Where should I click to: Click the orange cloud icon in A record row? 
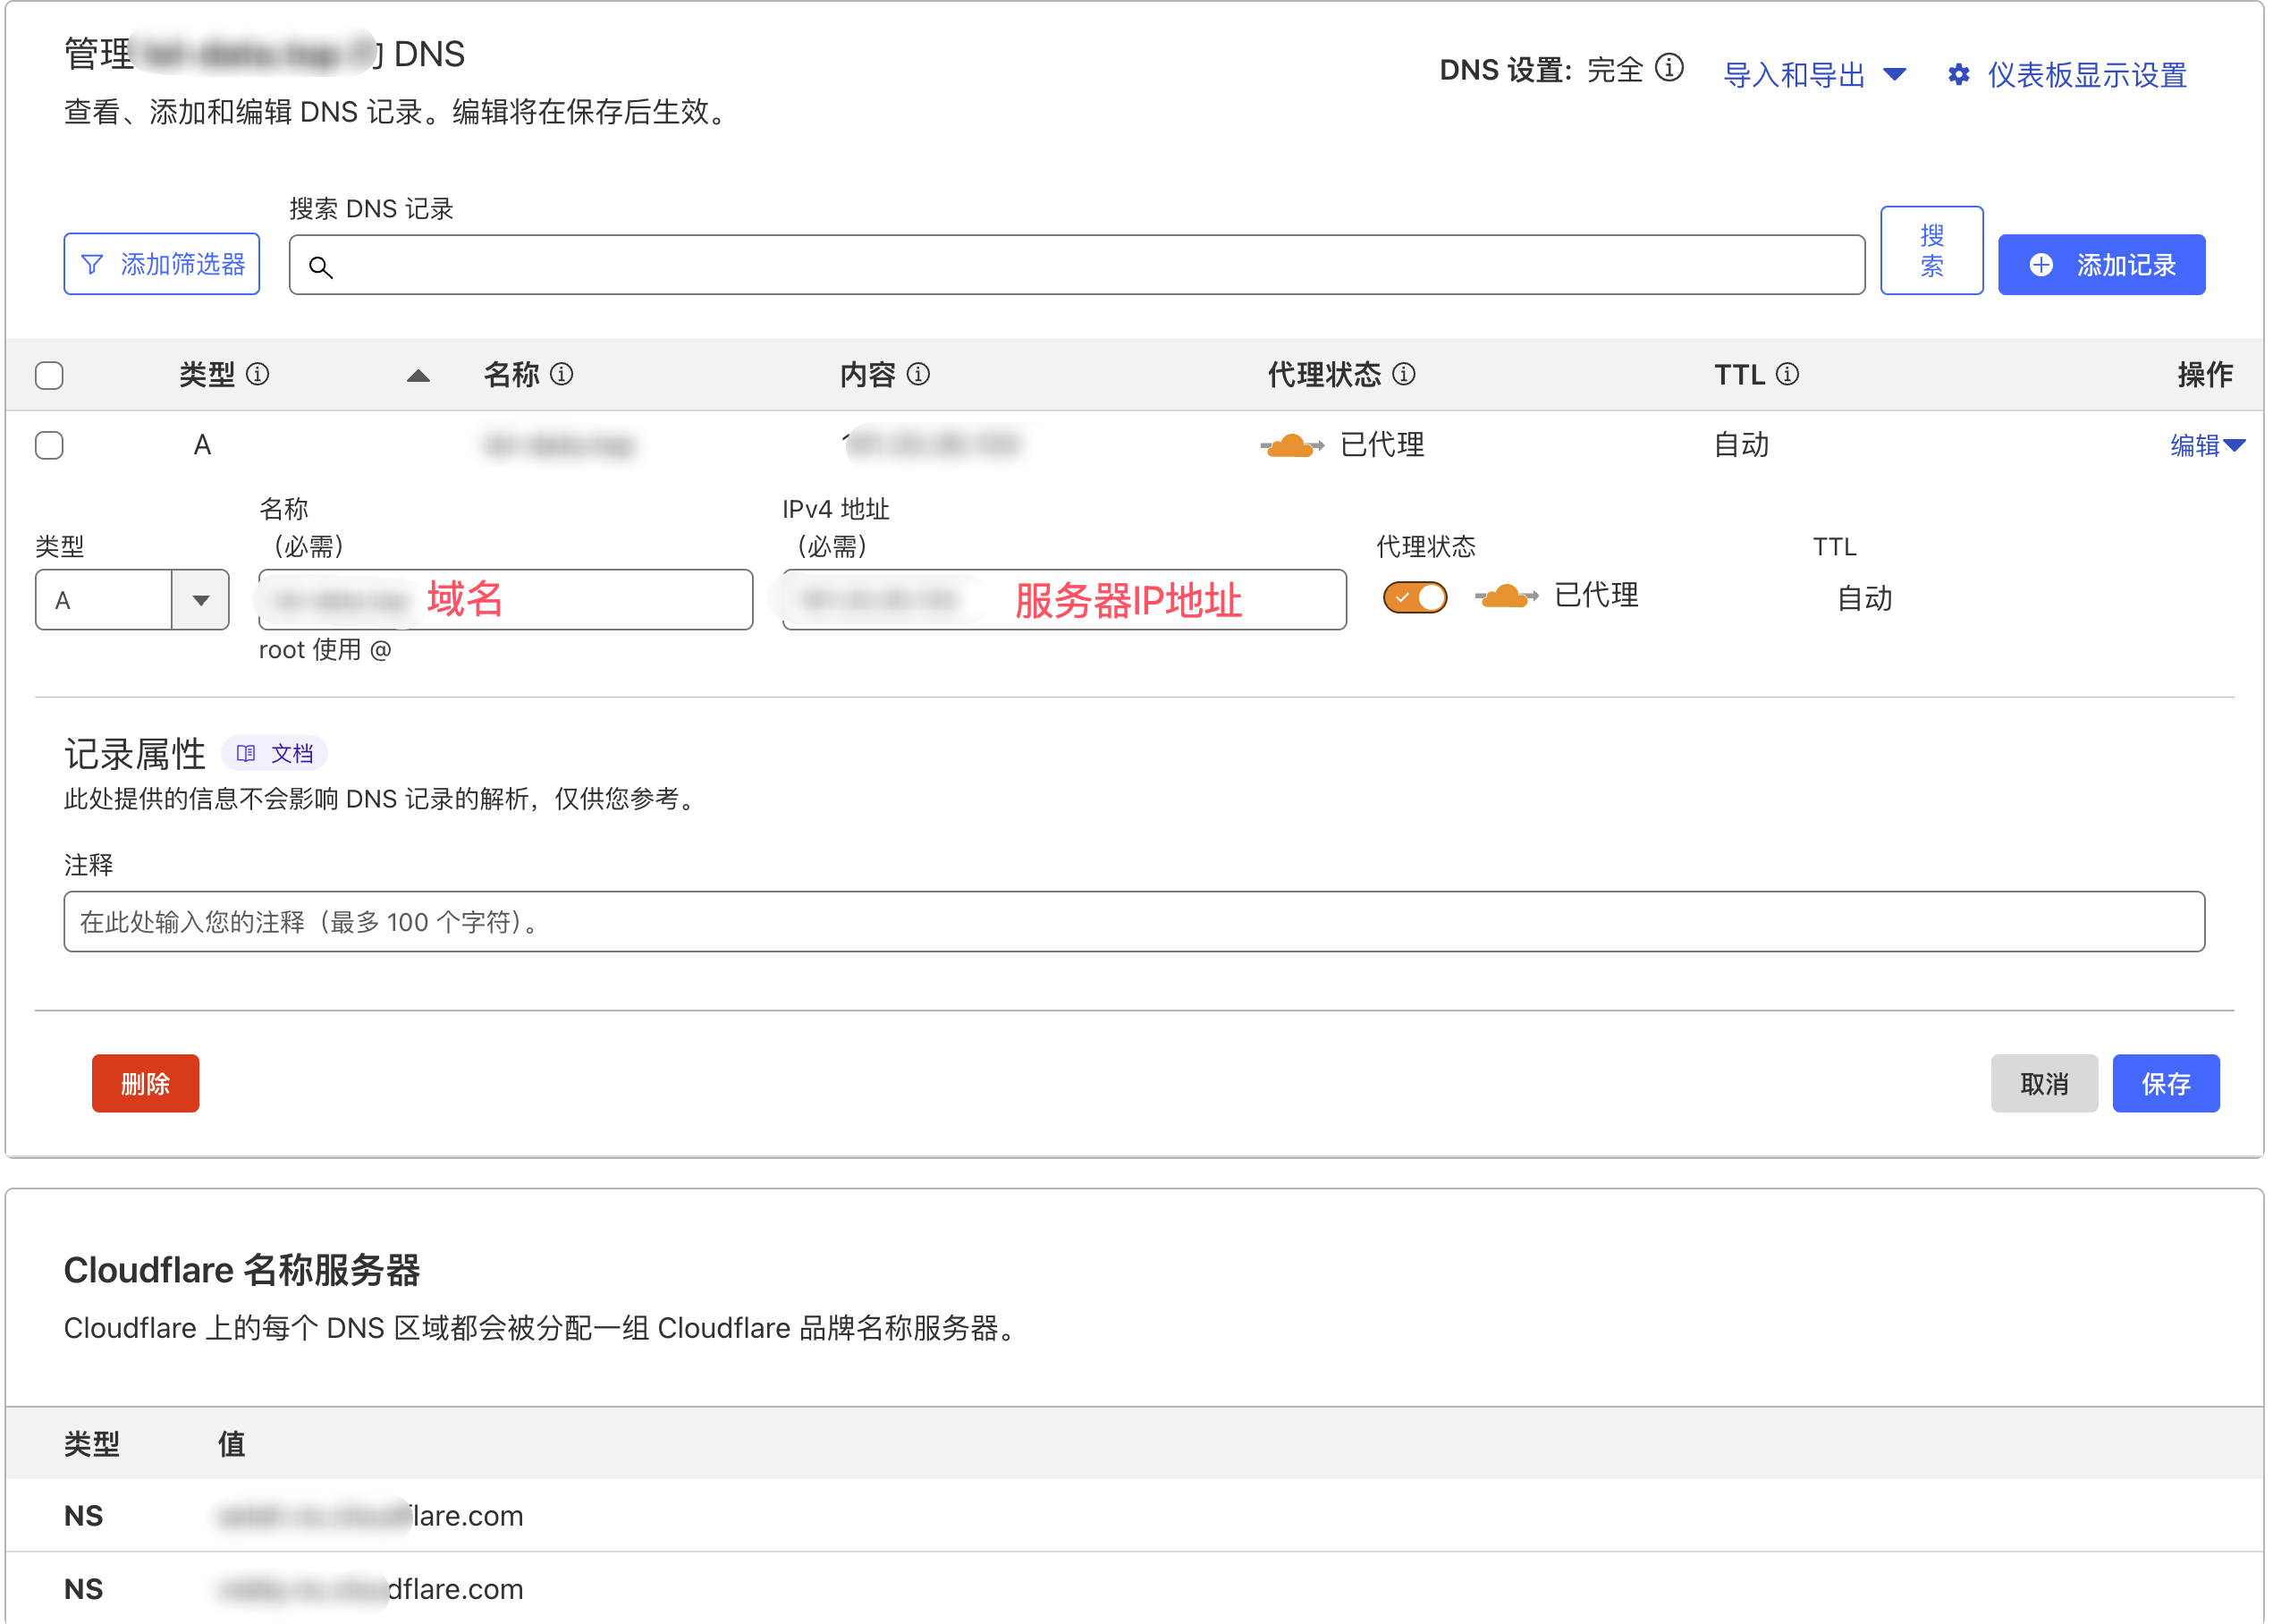(x=1291, y=445)
